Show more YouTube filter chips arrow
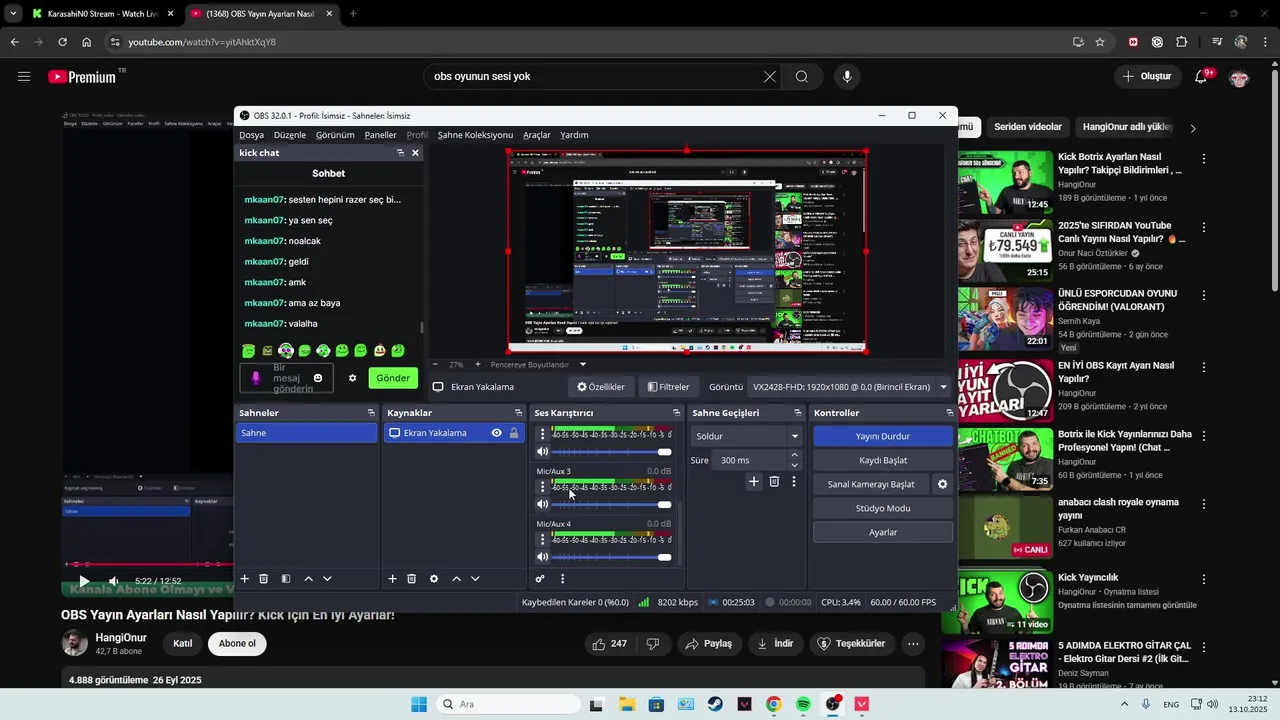The image size is (1280, 720). coord(1192,128)
